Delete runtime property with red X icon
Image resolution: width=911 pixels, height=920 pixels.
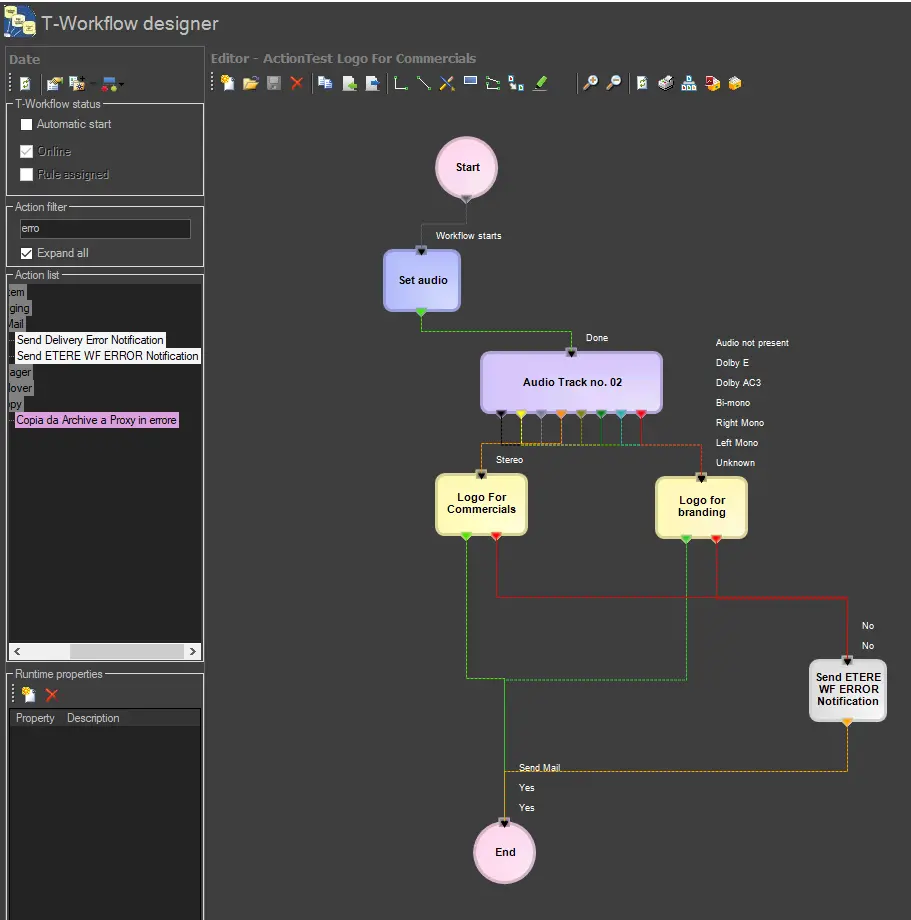point(52,695)
